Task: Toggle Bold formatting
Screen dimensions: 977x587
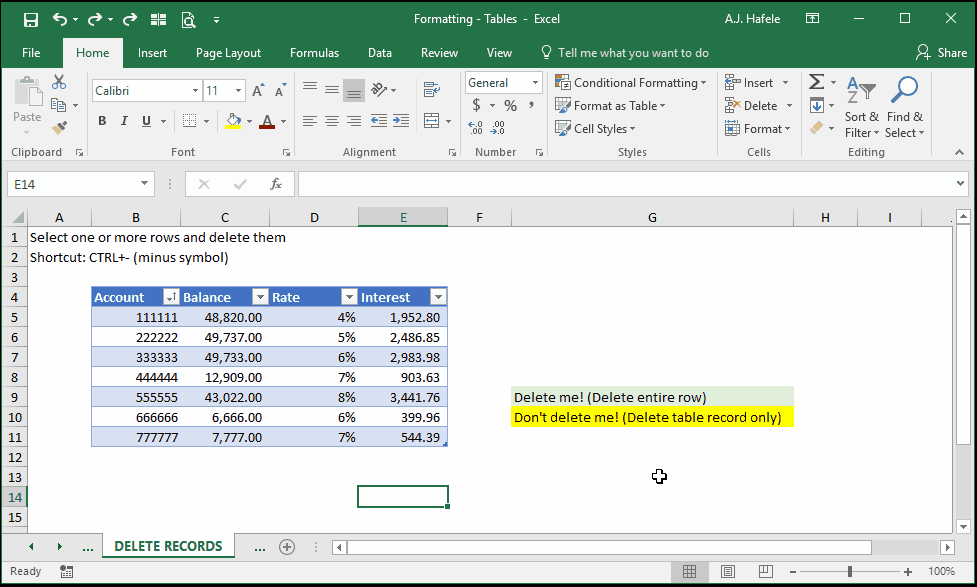Action: click(102, 121)
